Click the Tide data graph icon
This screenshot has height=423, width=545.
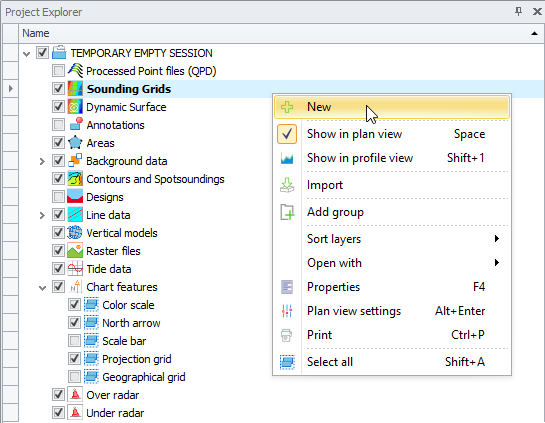point(75,269)
